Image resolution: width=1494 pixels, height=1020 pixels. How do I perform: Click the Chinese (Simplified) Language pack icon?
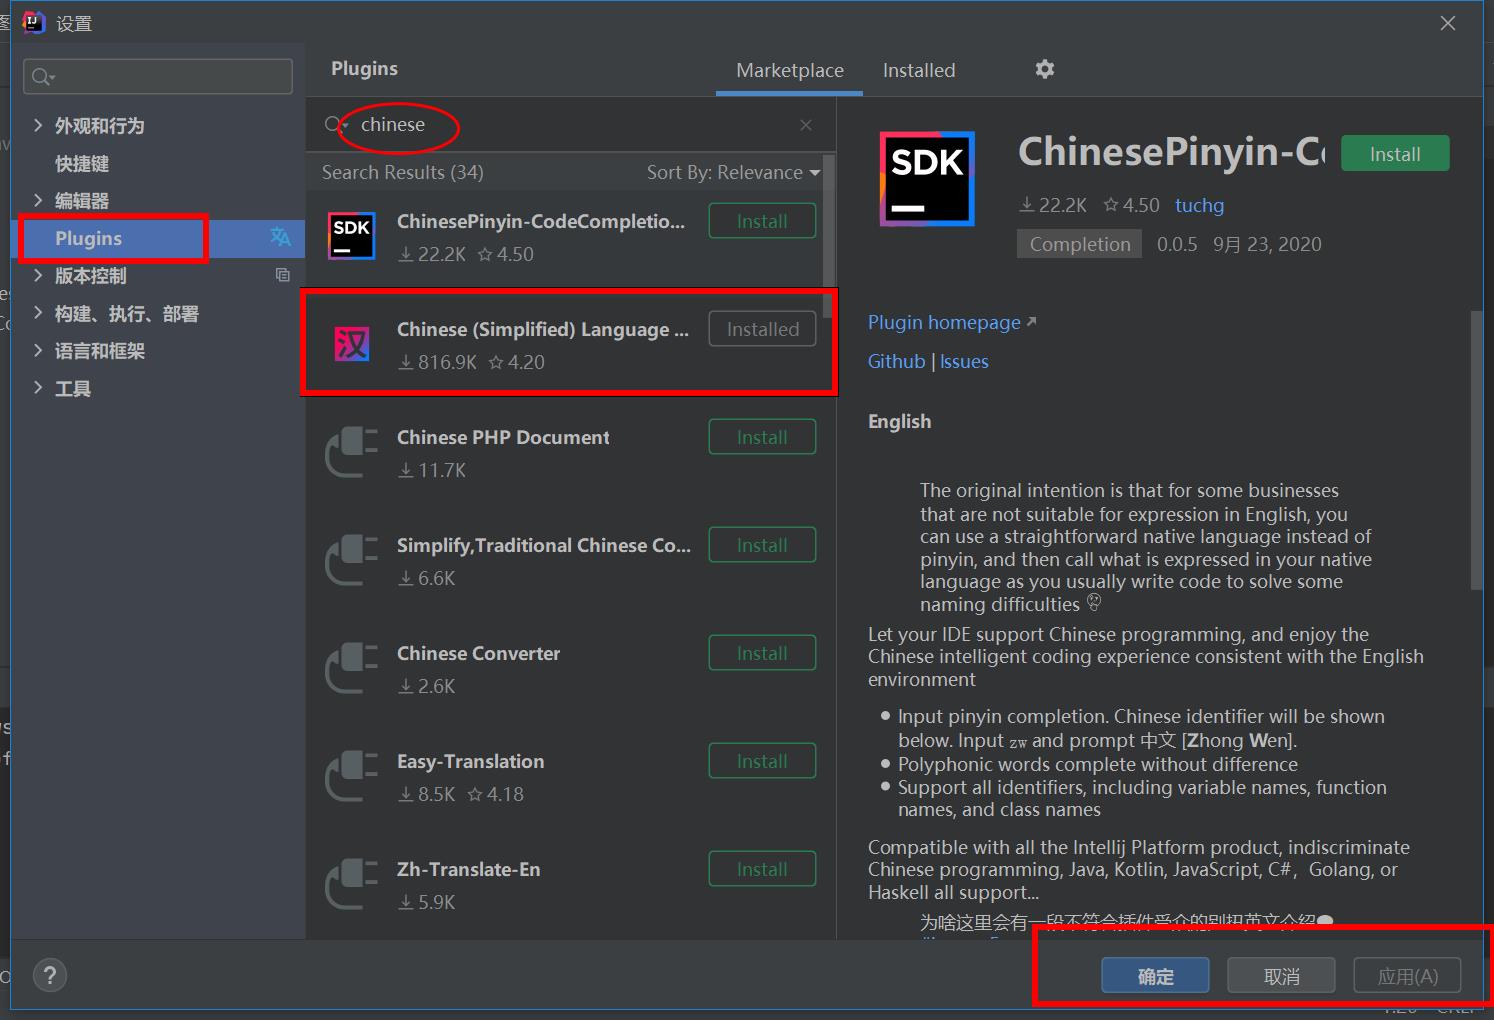pyautogui.click(x=352, y=344)
